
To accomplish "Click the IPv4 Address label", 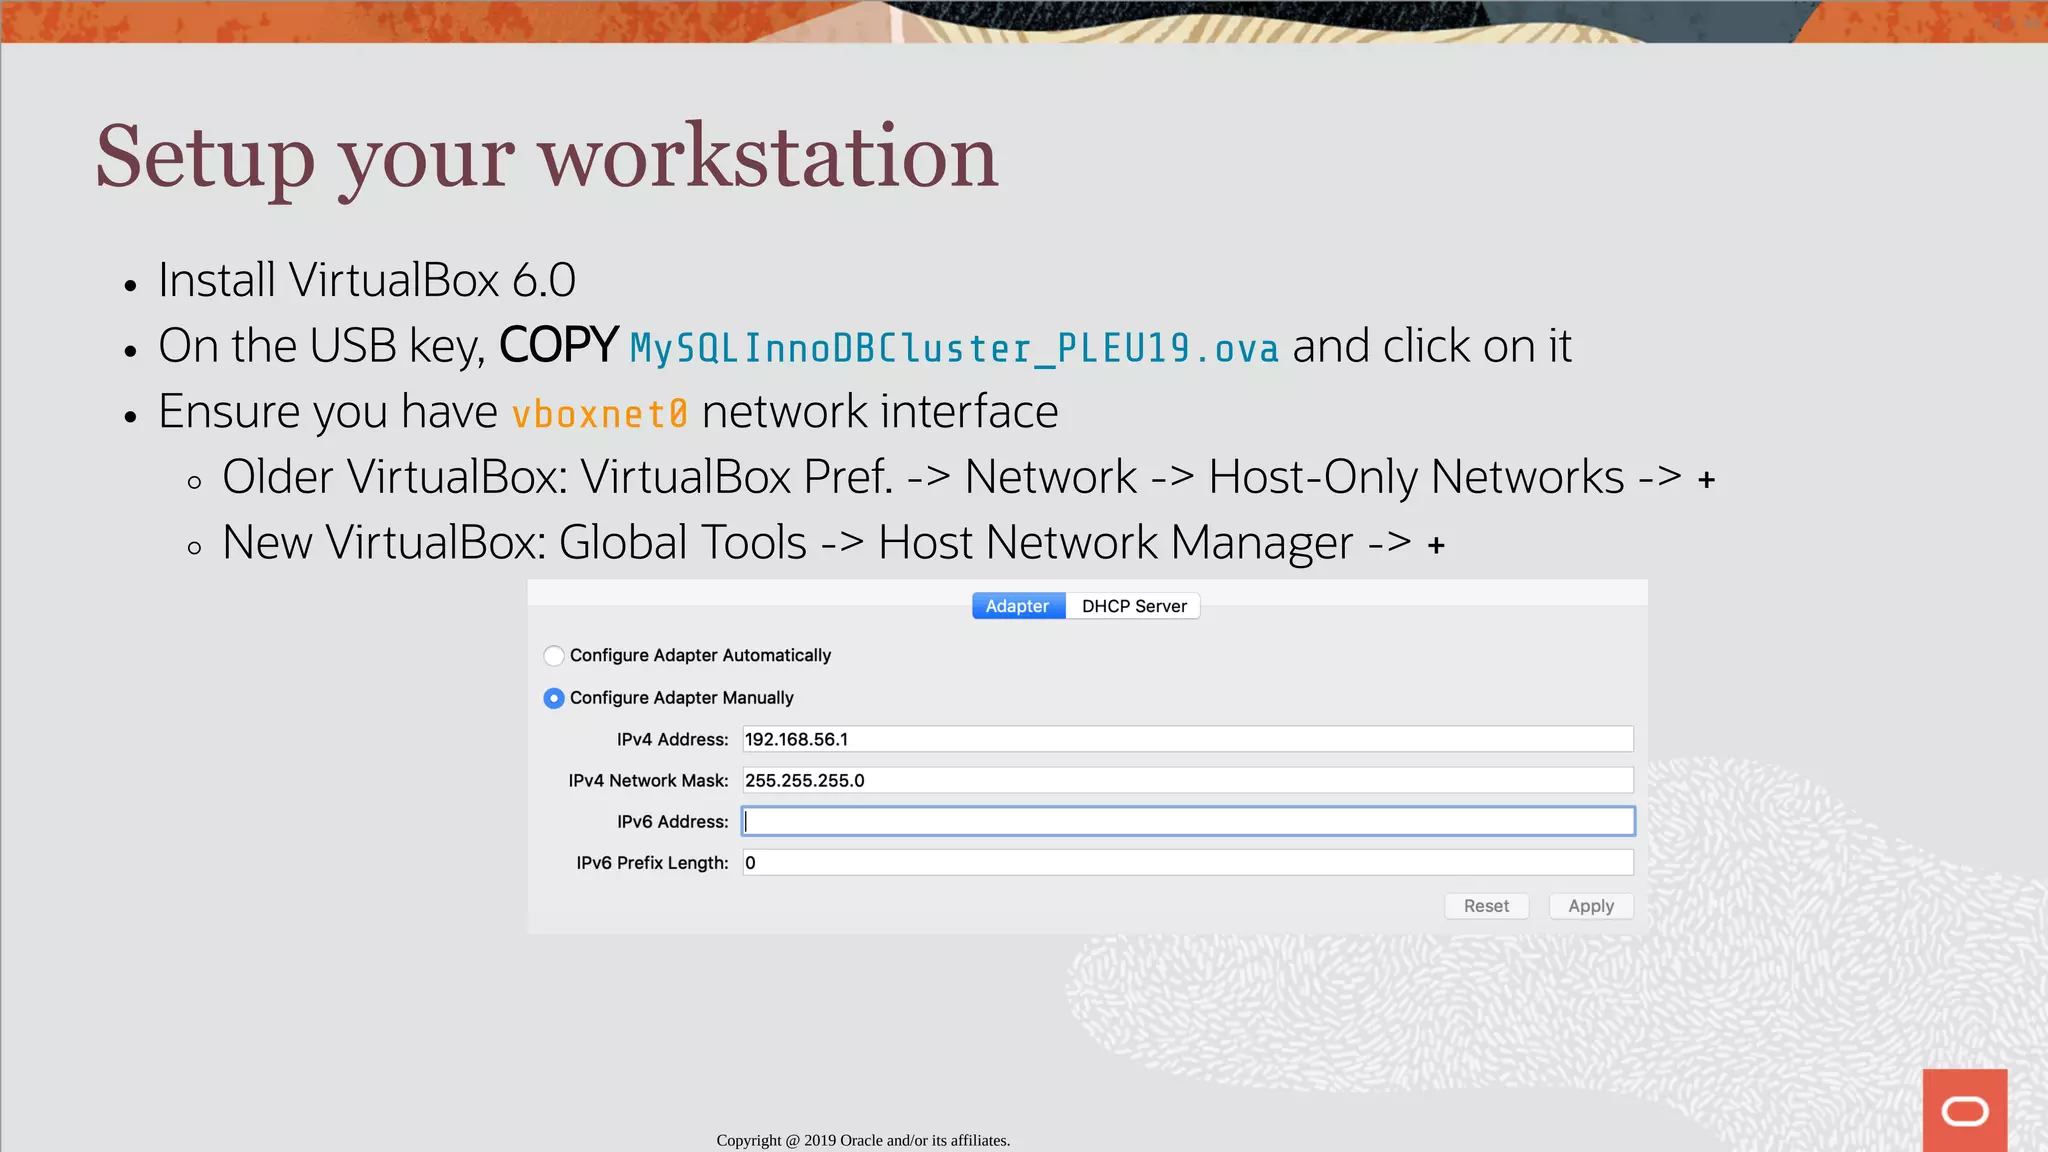I will coord(672,740).
